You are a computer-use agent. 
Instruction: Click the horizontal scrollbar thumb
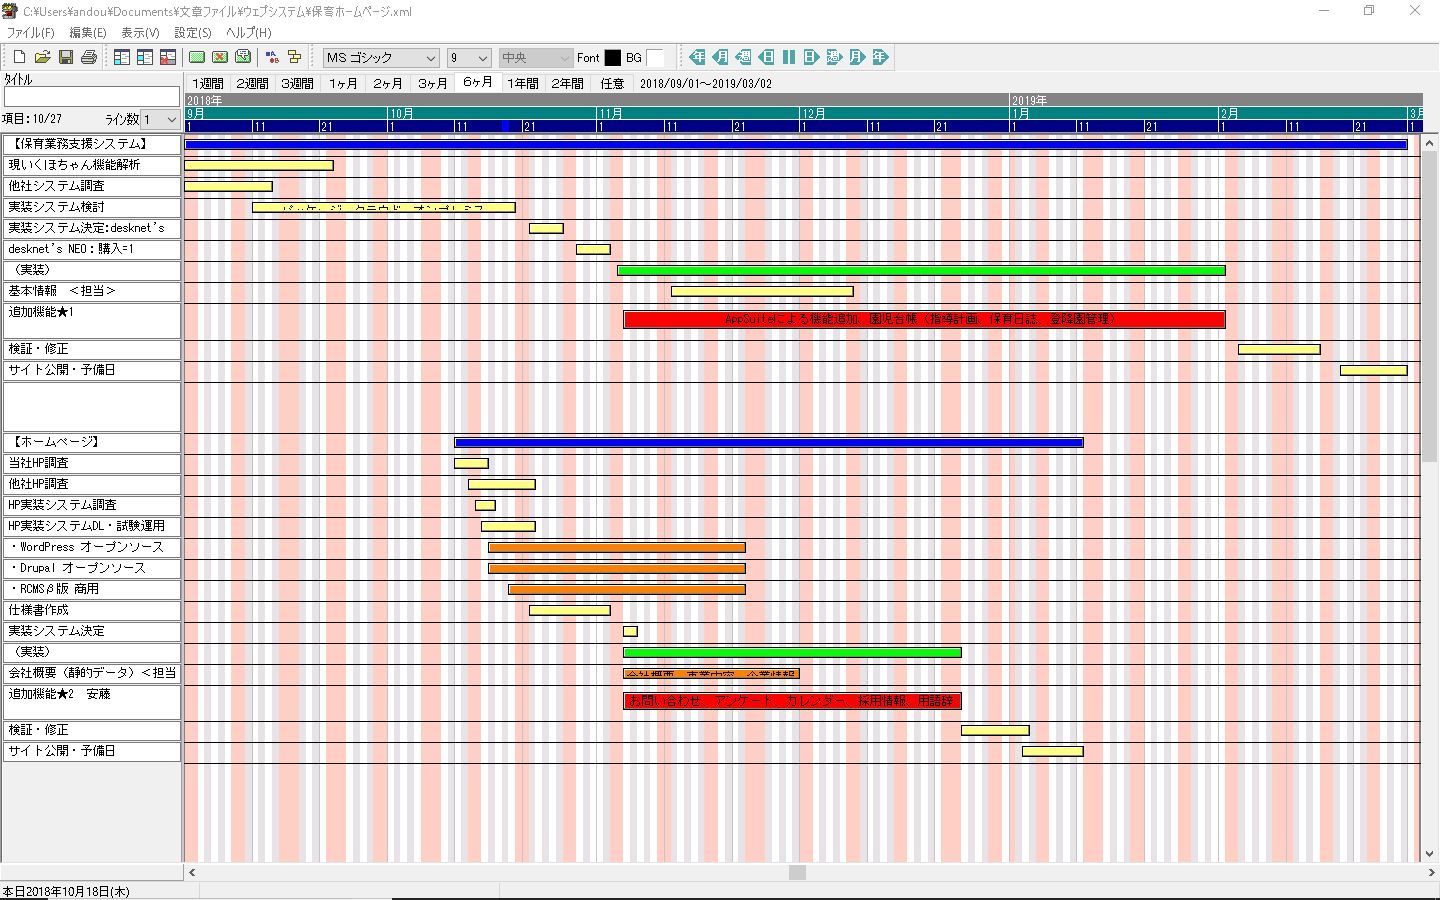click(797, 872)
